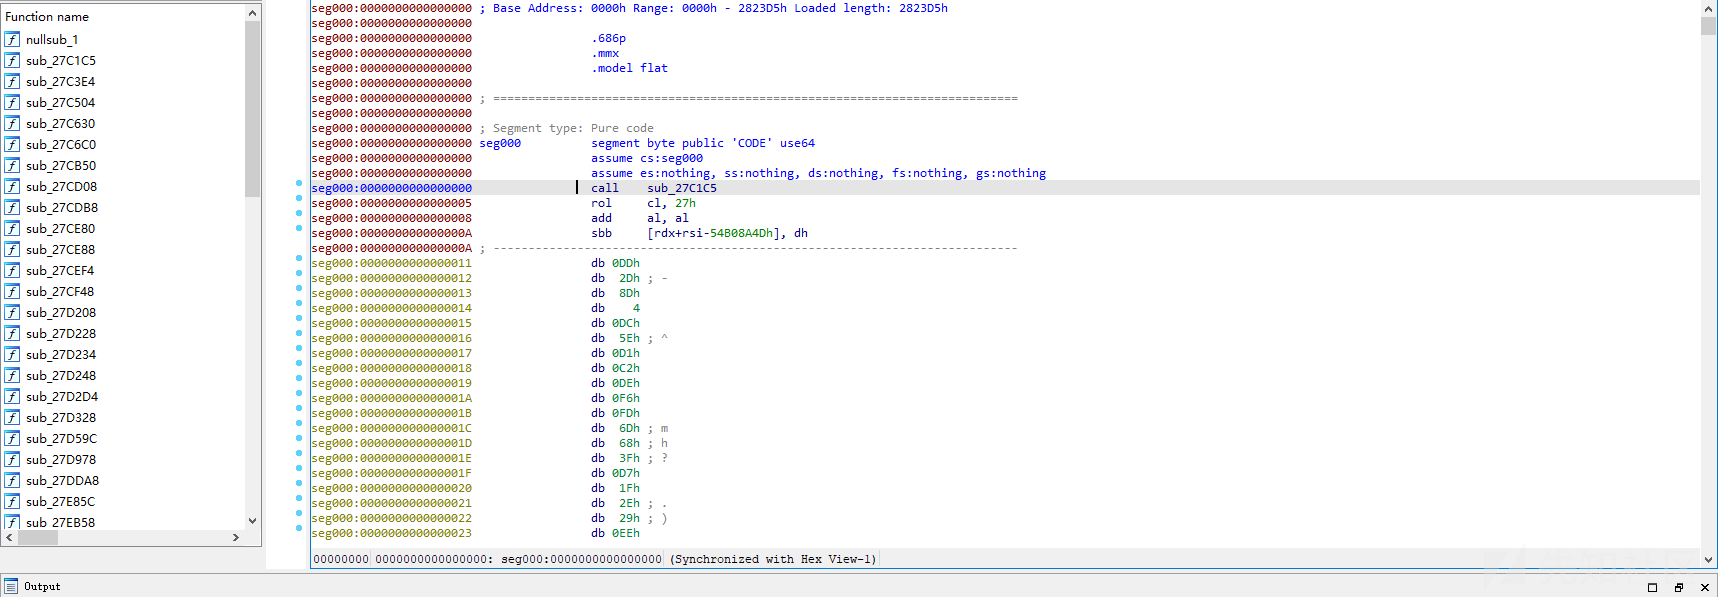The image size is (1718, 597).
Task: Click the seg000 segment name label
Action: [500, 143]
